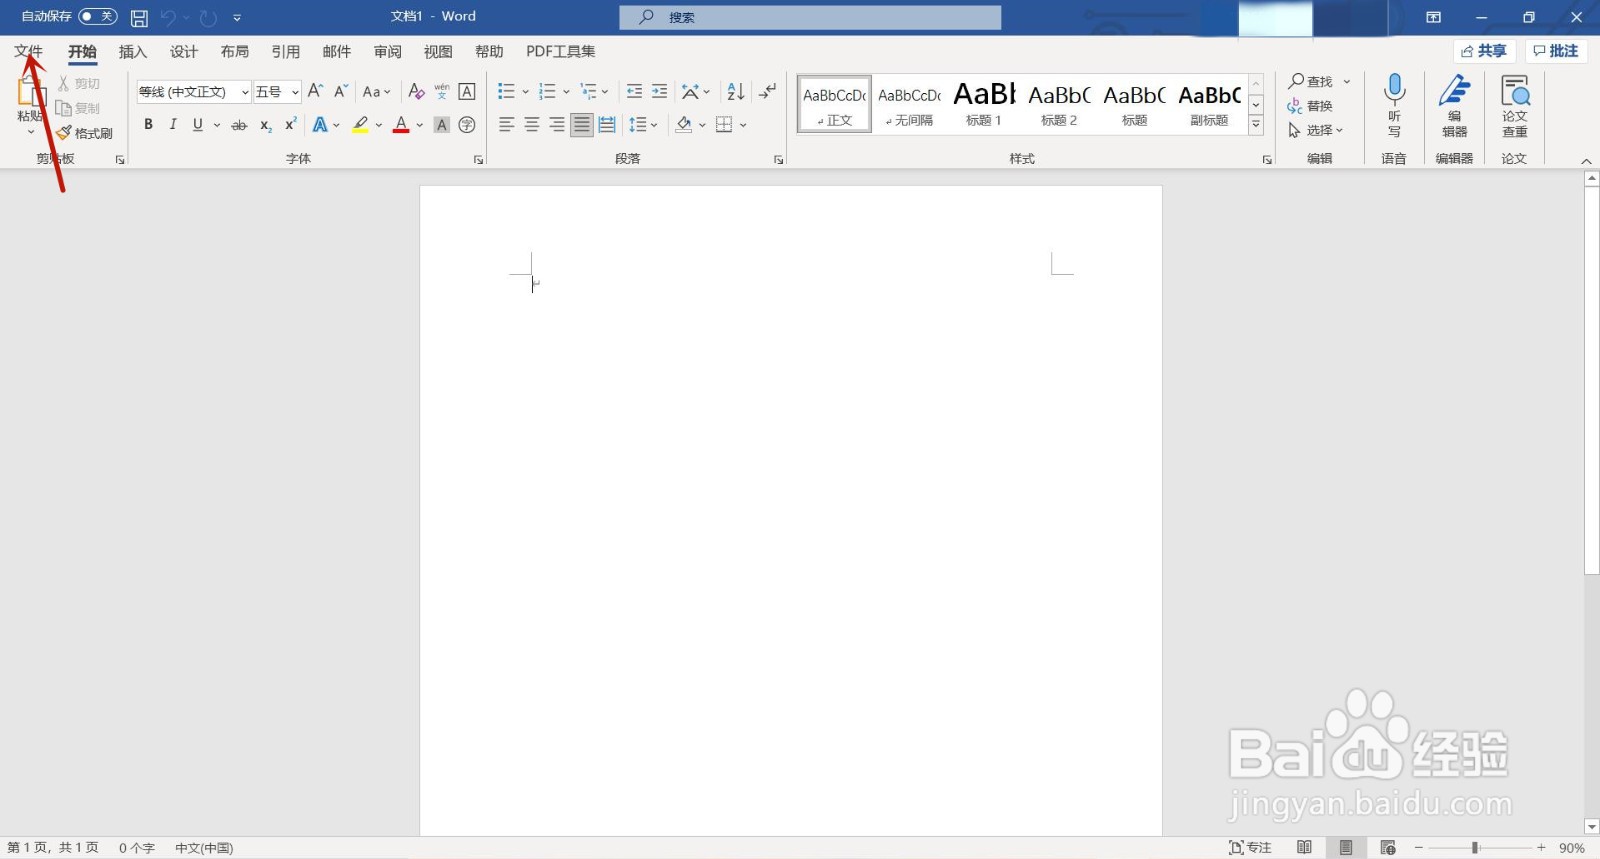Click the paper check (论文查重) icon
1600x859 pixels.
coord(1515,91)
